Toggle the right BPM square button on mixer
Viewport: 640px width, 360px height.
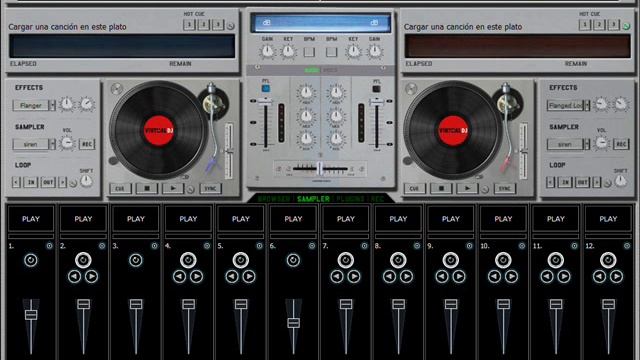pyautogui.click(x=331, y=52)
